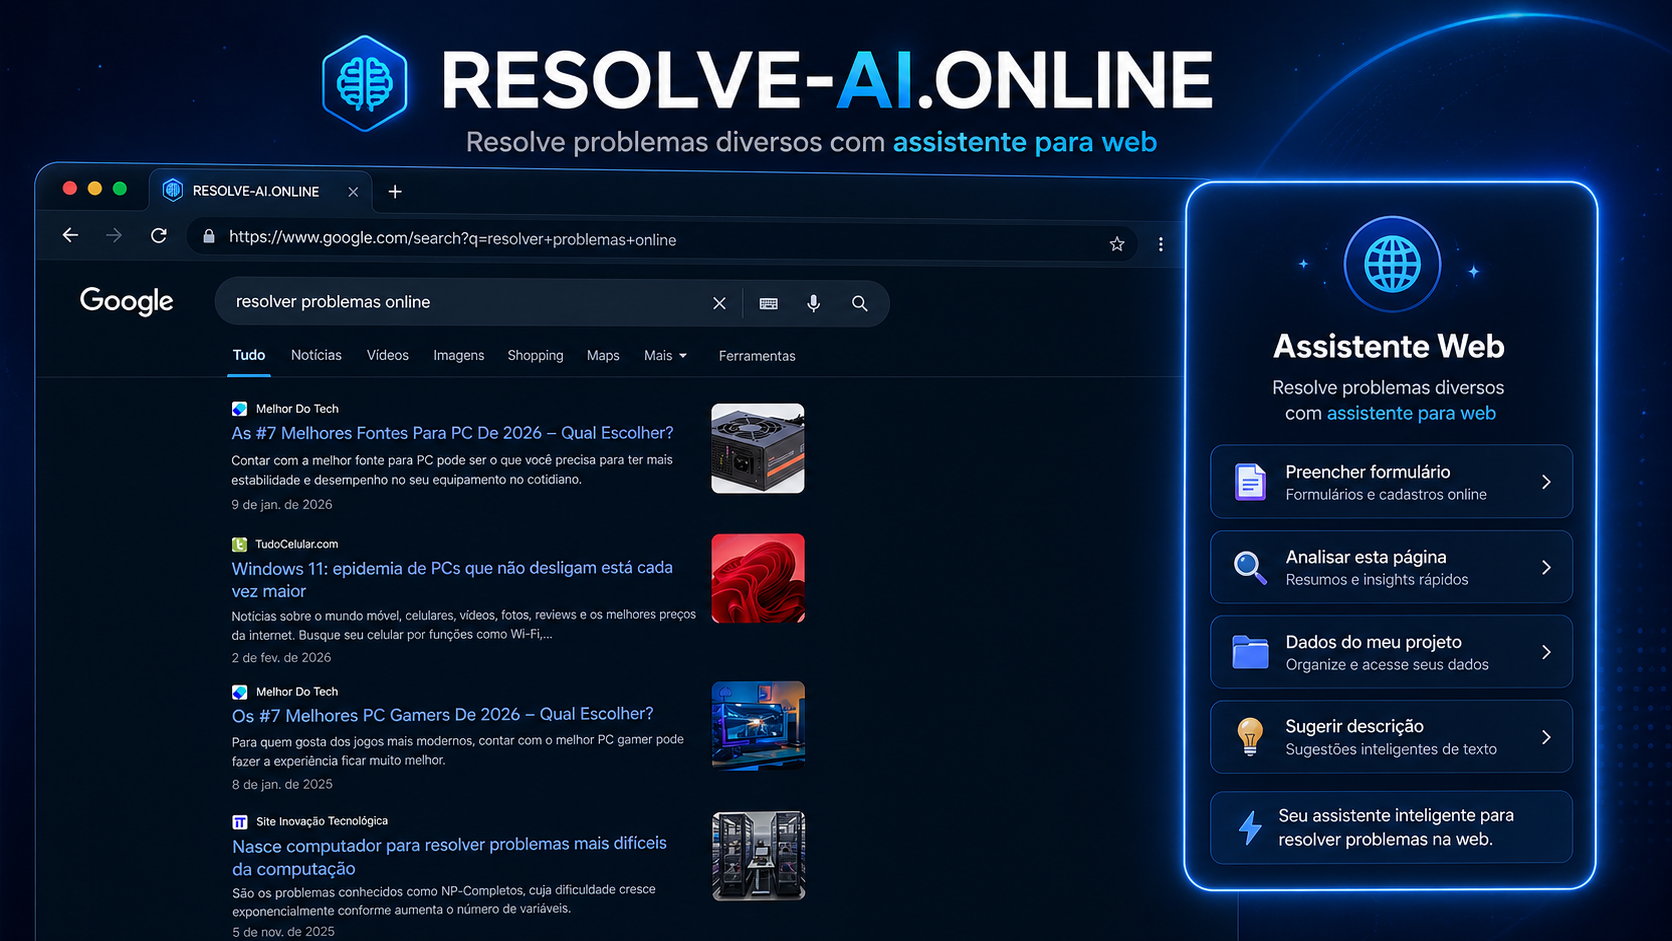Expand the Sugerir descrição chevron

click(1546, 737)
